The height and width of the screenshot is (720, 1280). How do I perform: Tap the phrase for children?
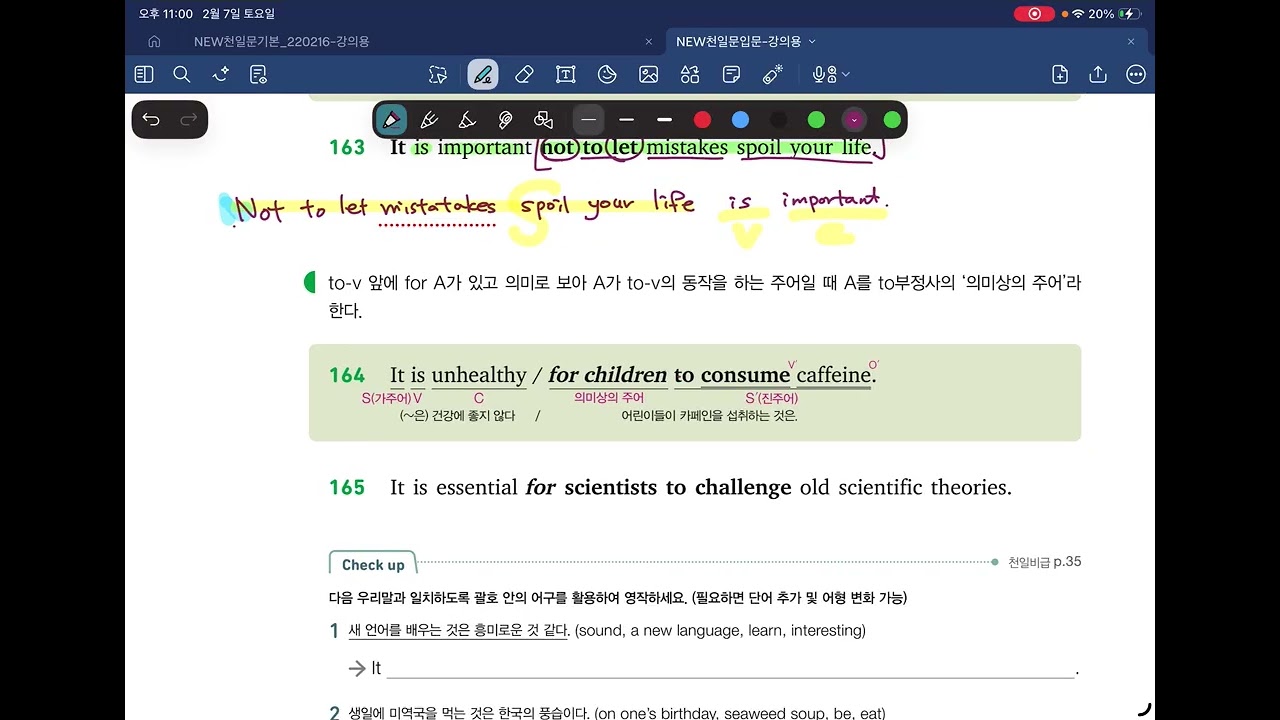607,375
